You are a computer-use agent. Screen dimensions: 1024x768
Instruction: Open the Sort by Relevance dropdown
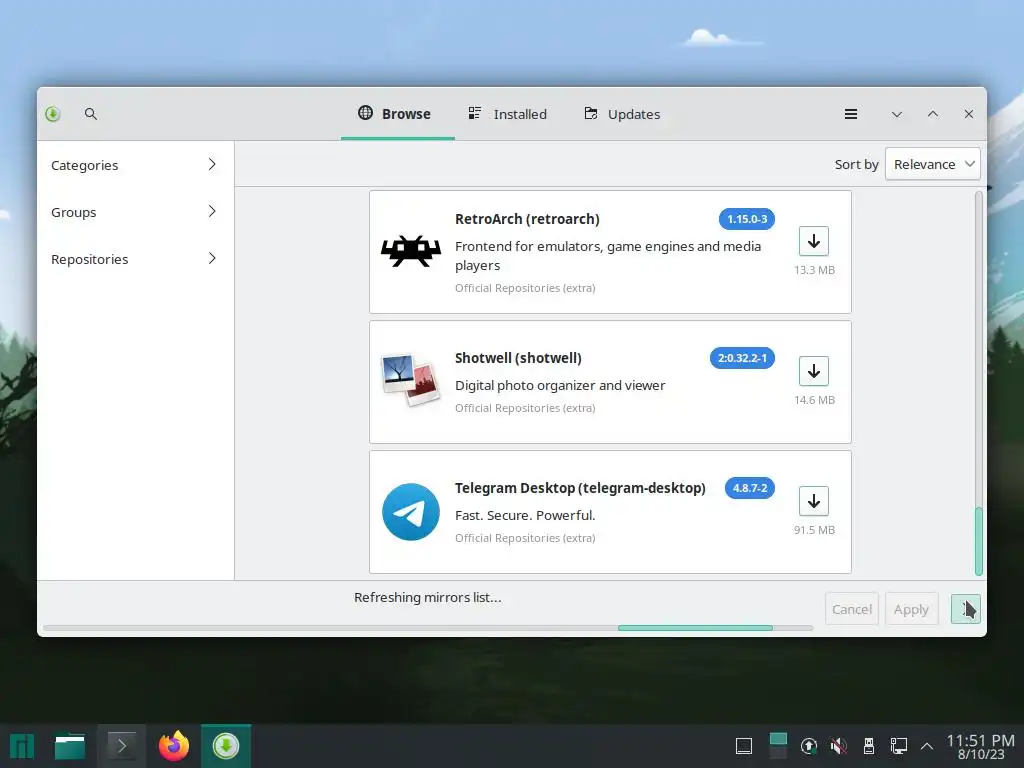[933, 165]
